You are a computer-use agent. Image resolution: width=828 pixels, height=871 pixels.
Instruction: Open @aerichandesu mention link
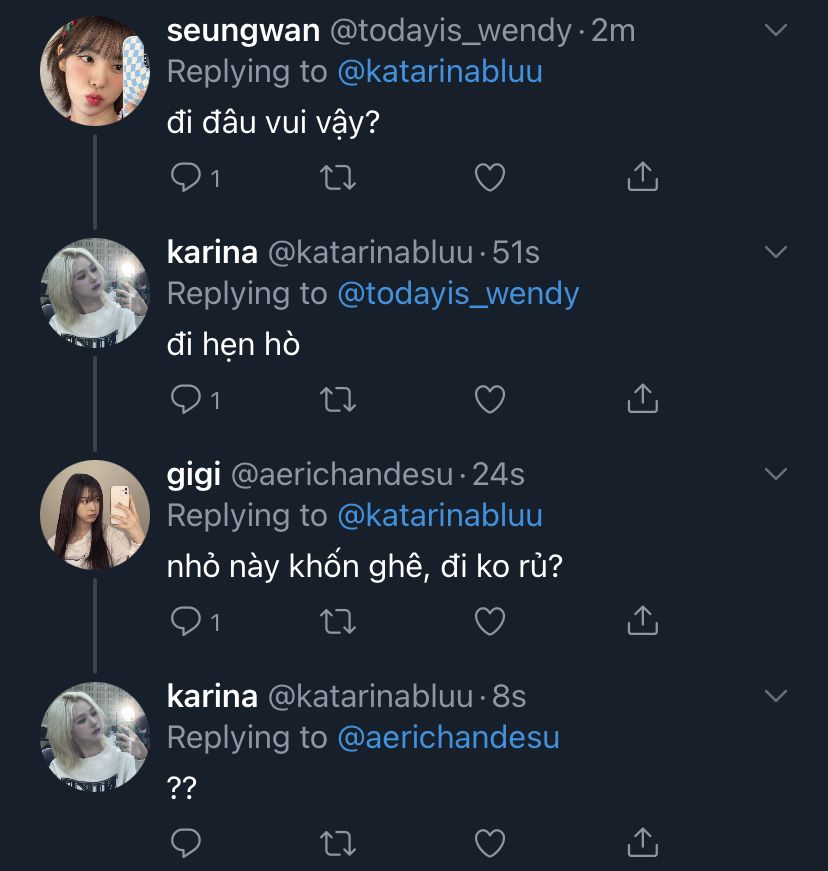pyautogui.click(x=448, y=738)
